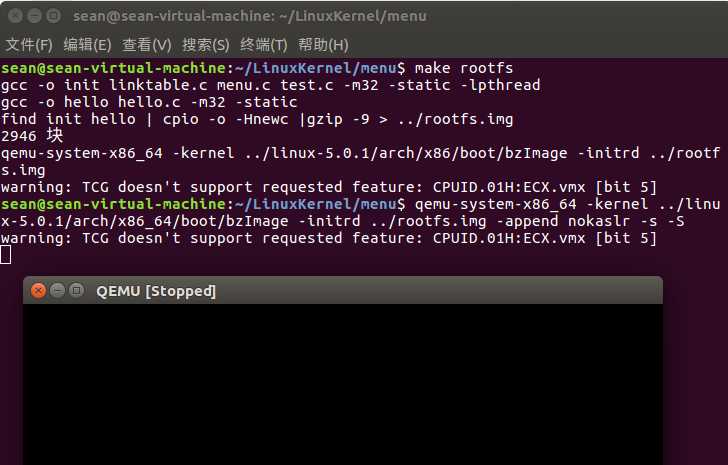Expand the 查看(V) menu
The height and width of the screenshot is (465, 728).
tap(146, 45)
